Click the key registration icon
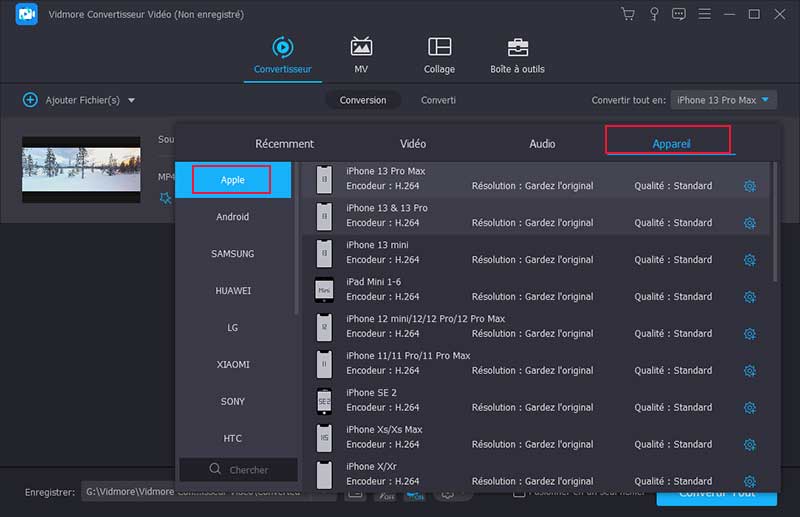The width and height of the screenshot is (800, 517). point(654,14)
